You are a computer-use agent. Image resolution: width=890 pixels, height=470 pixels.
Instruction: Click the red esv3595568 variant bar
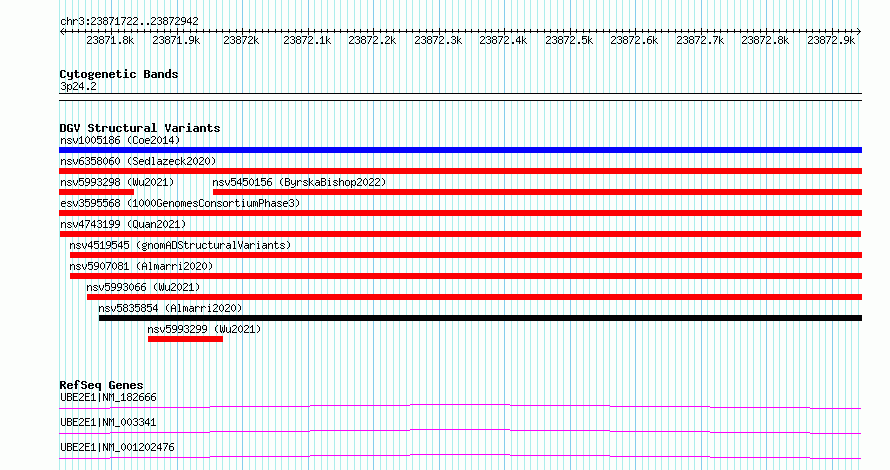[460, 213]
